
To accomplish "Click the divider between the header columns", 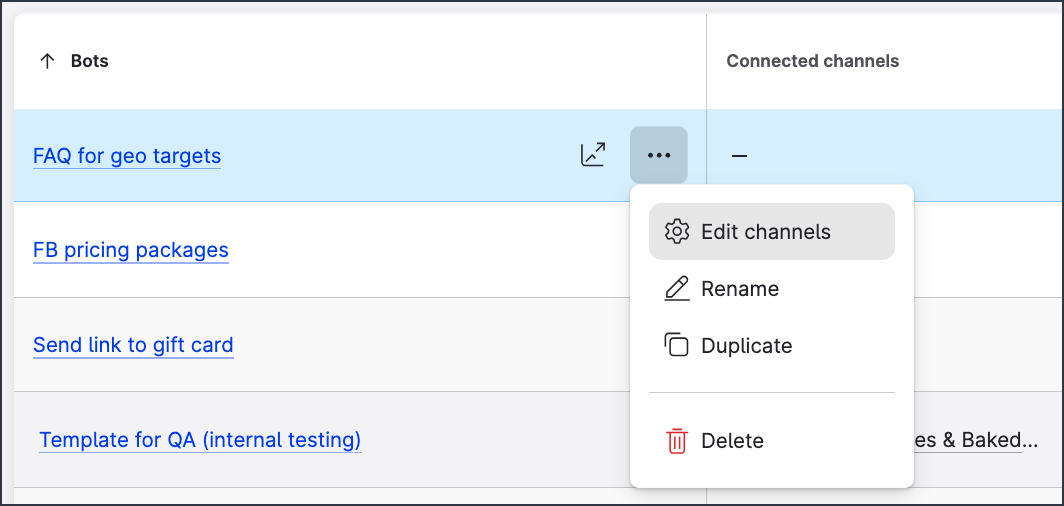I will point(706,61).
